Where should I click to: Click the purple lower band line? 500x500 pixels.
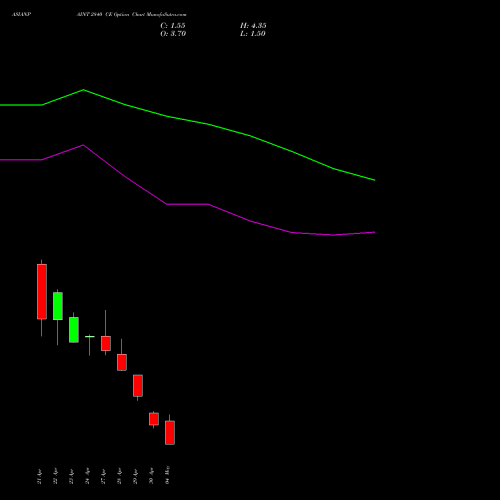click(208, 204)
